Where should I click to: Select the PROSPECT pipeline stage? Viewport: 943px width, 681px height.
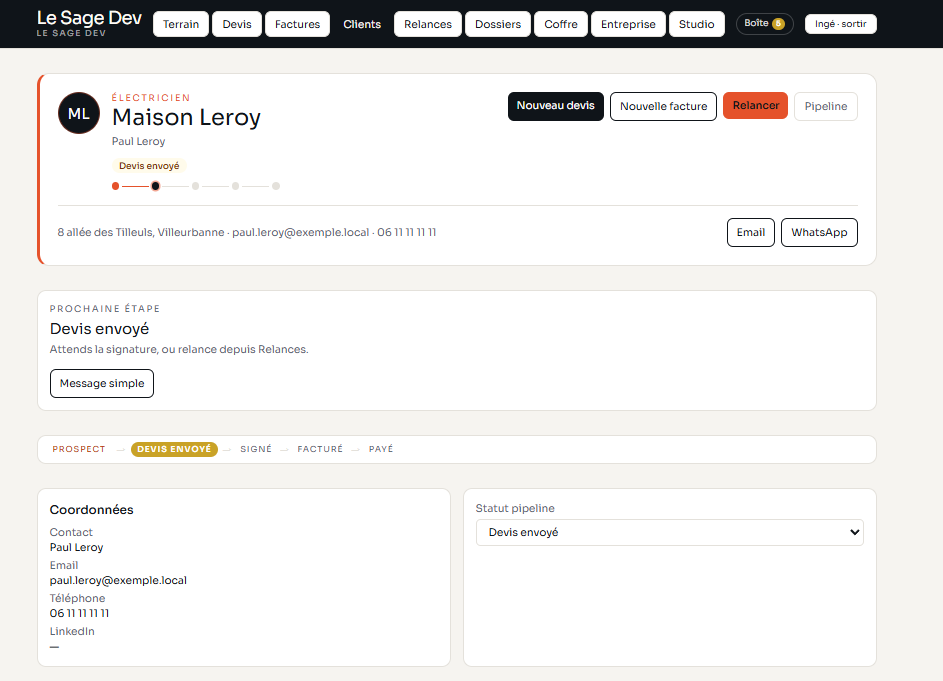coord(79,449)
